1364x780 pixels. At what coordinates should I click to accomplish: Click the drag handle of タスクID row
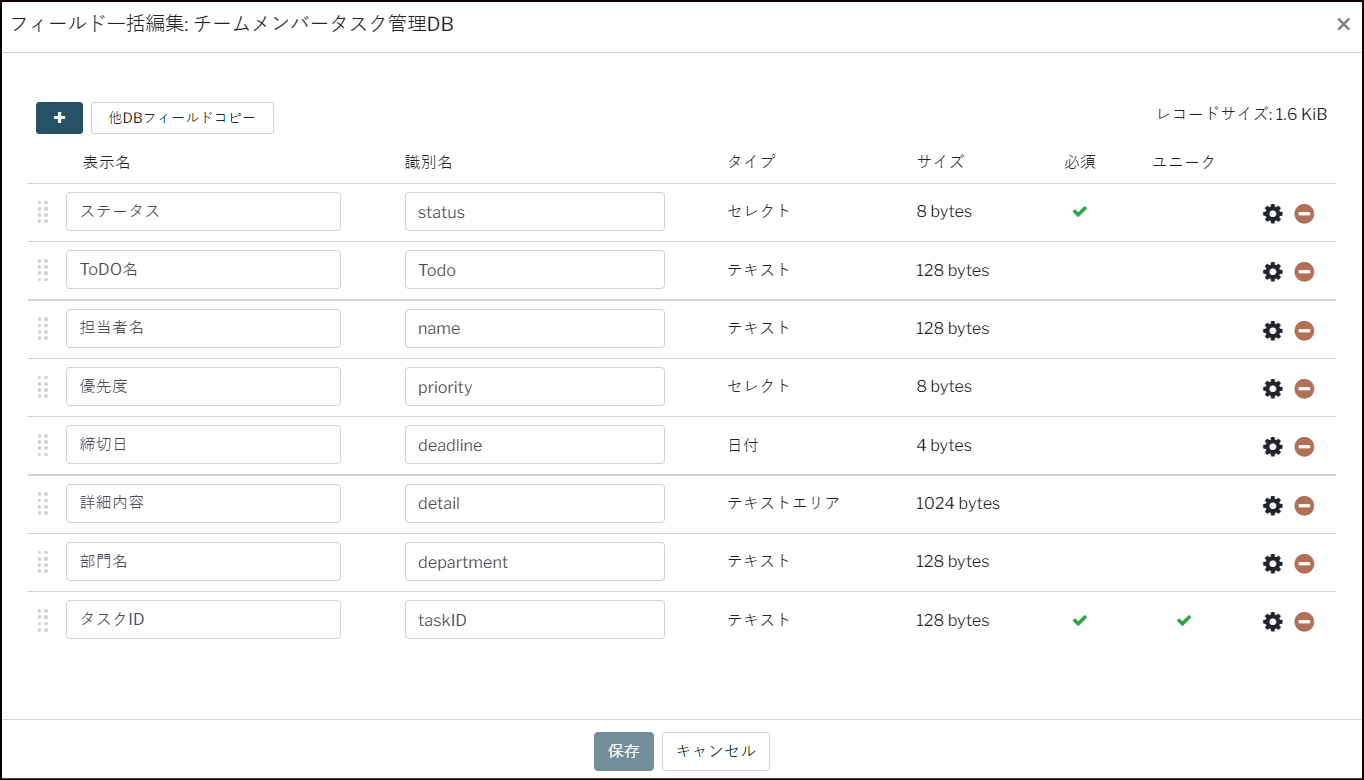pyautogui.click(x=43, y=620)
